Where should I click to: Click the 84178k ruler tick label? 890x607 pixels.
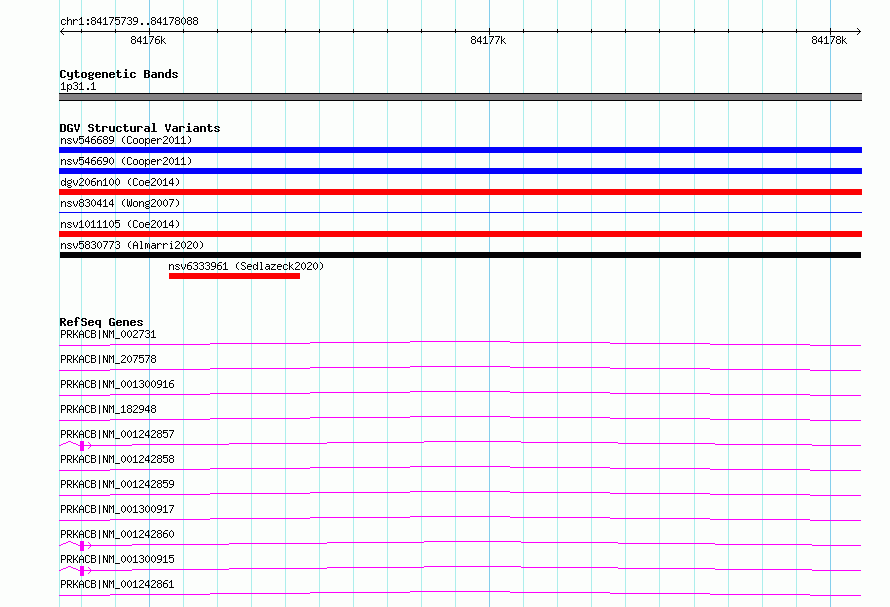pyautogui.click(x=829, y=40)
